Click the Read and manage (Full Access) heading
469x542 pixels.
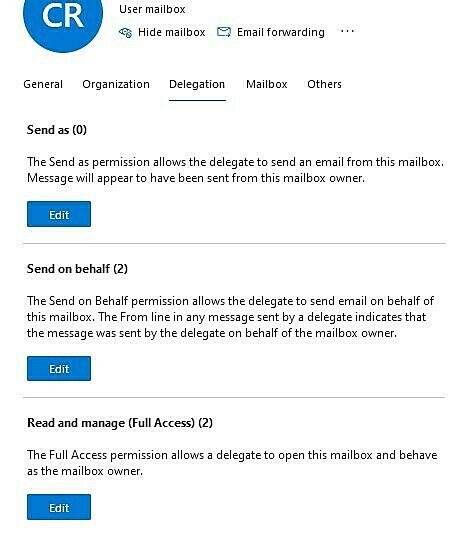(x=120, y=423)
